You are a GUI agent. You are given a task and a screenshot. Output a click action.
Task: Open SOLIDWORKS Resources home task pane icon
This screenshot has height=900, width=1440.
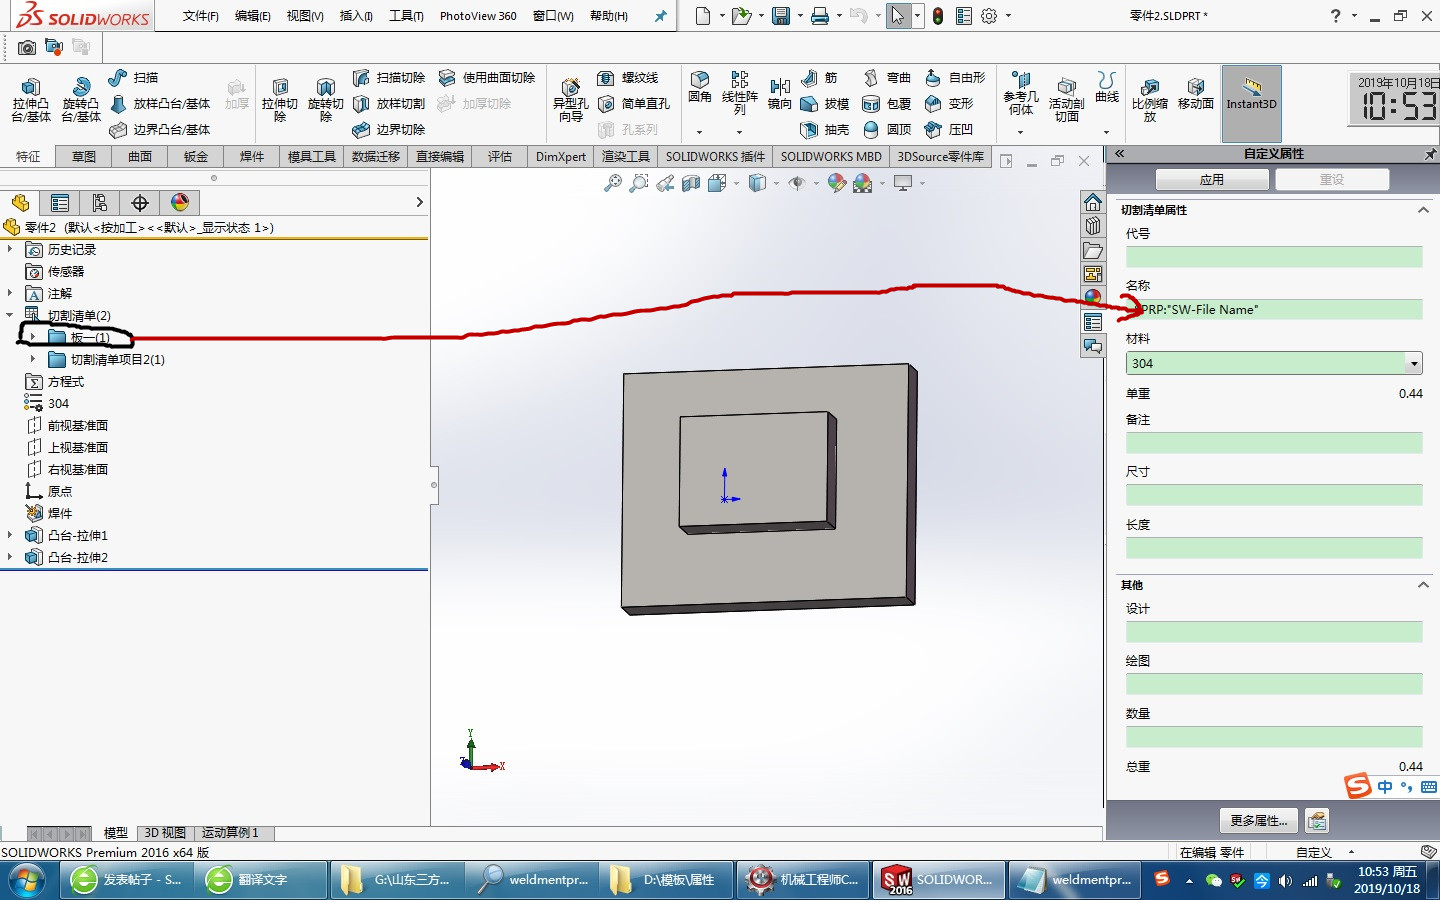[1093, 203]
